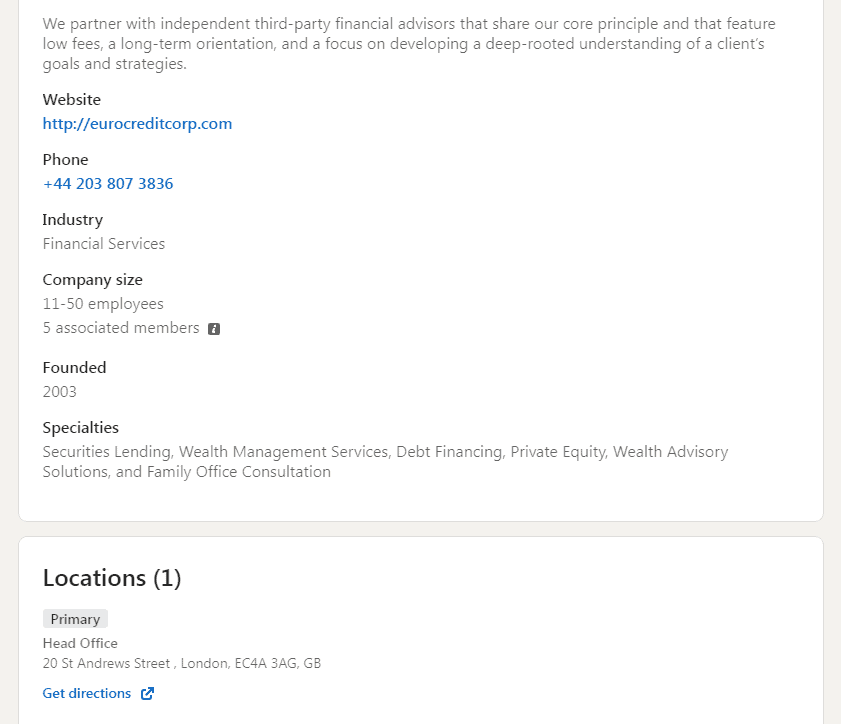
Task: Click the Financial Services industry value
Action: click(x=104, y=244)
